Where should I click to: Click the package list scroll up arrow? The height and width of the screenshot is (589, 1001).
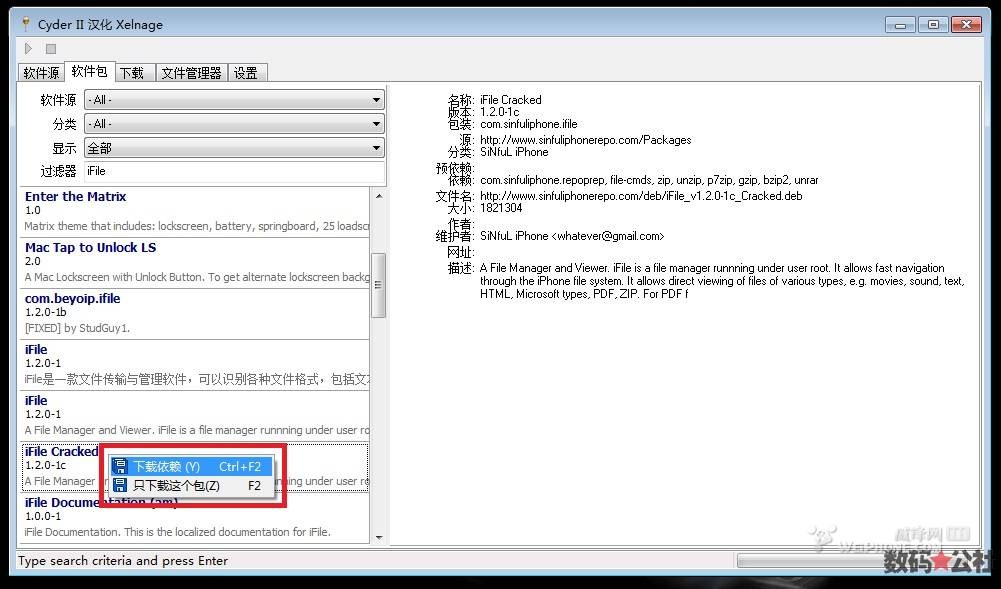click(379, 196)
